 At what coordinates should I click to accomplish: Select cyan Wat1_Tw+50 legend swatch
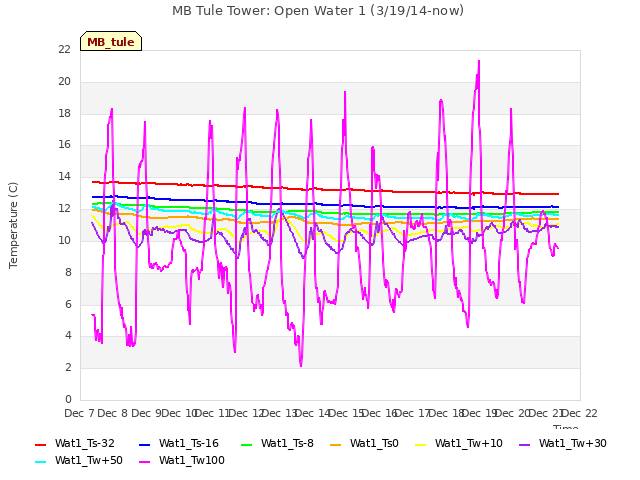click(x=41, y=462)
